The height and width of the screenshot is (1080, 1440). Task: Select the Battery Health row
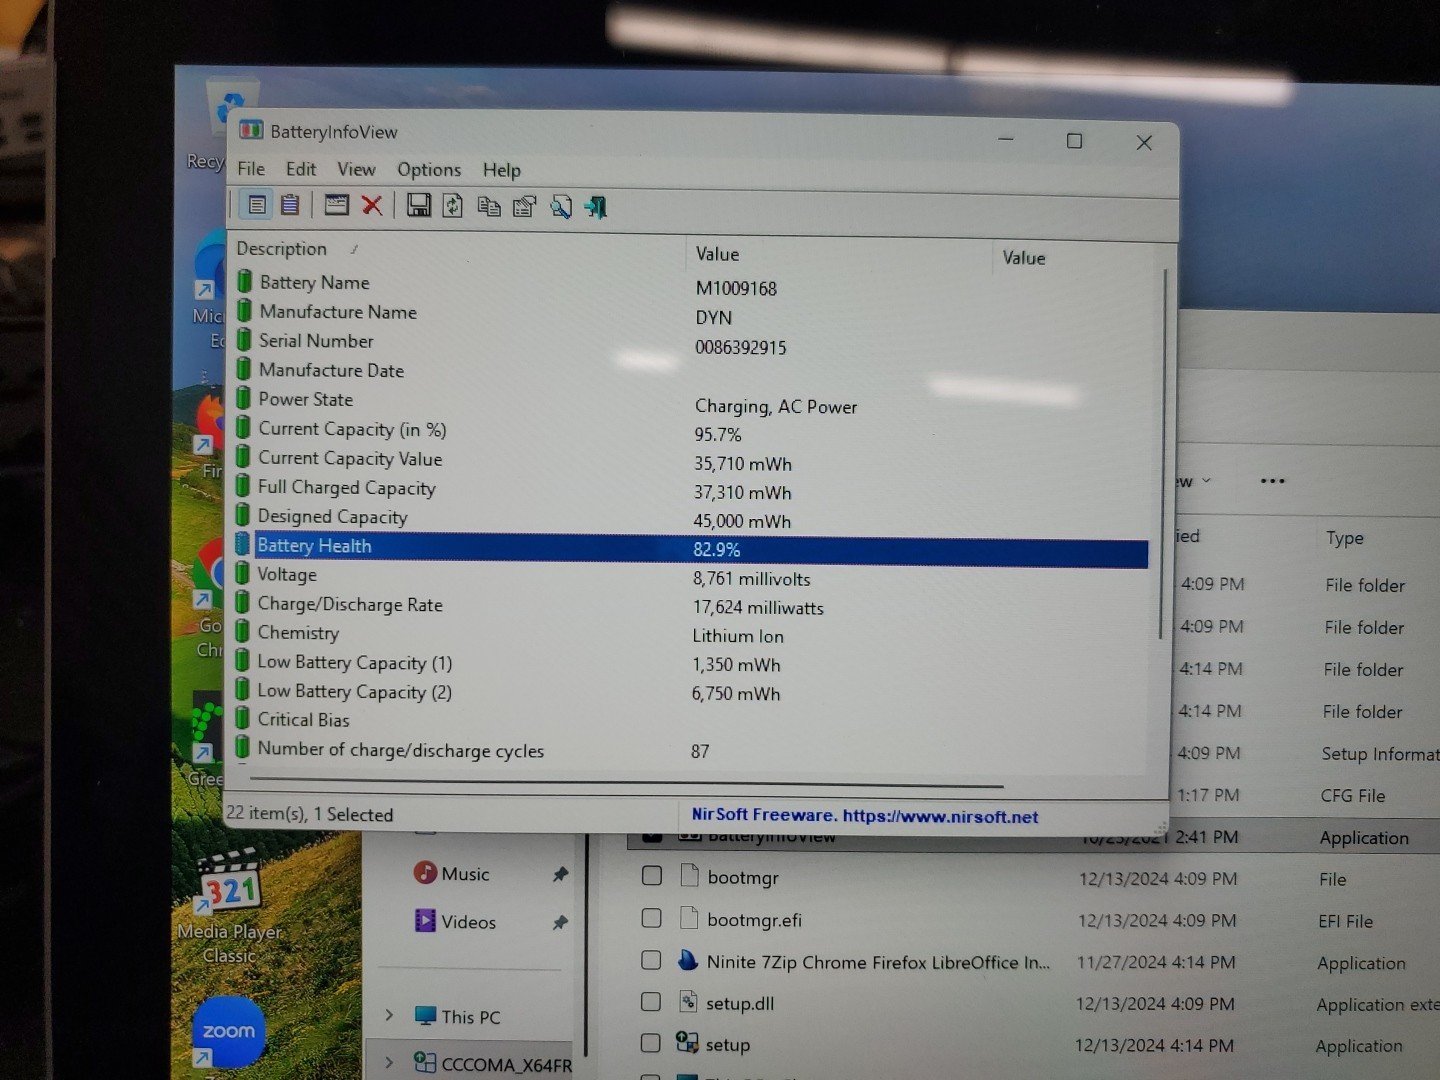click(690, 548)
